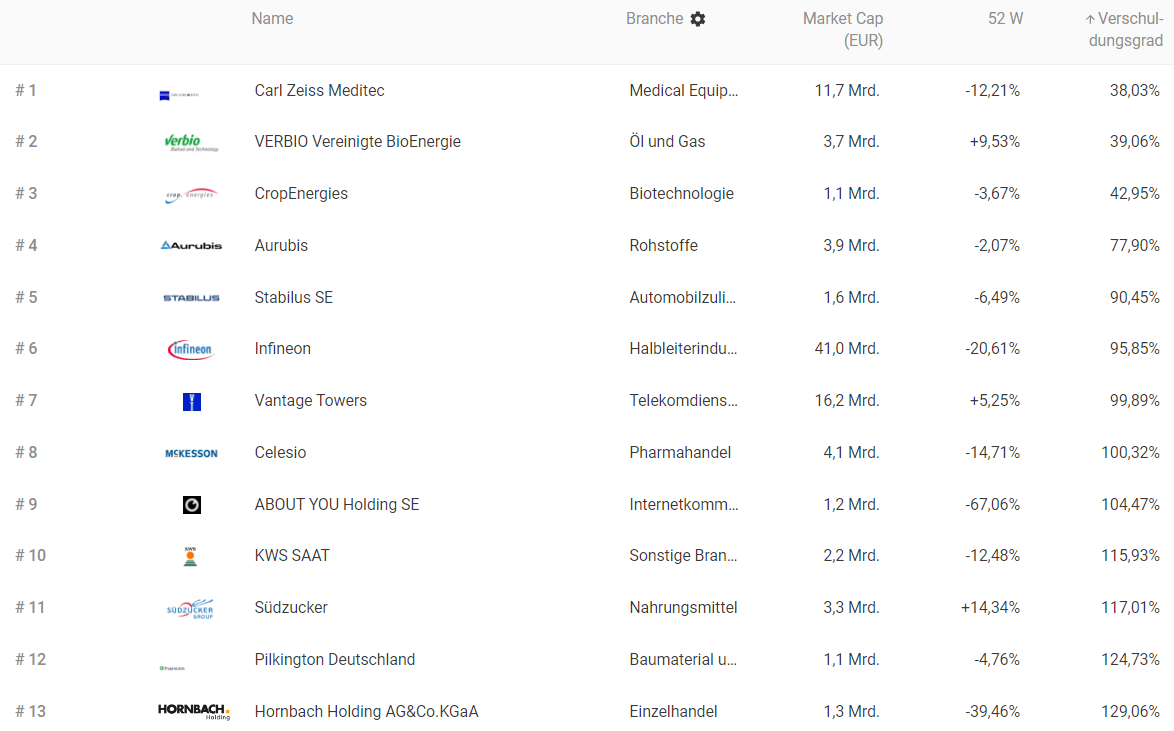Click the Stabilus logo
The image size is (1174, 731).
(x=191, y=298)
